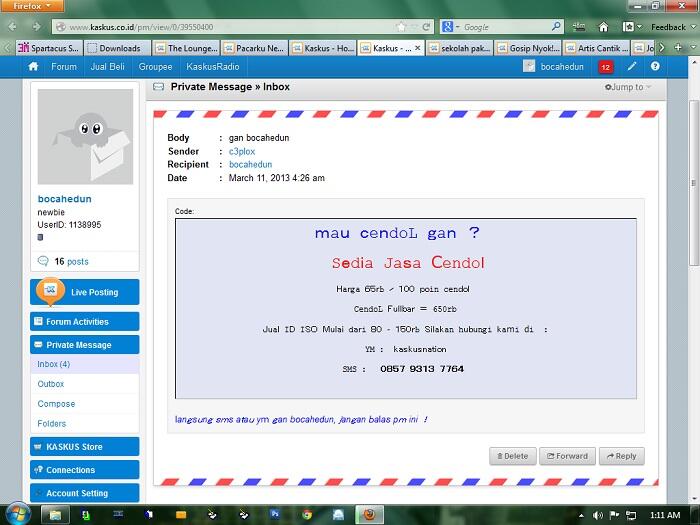Image resolution: width=700 pixels, height=525 pixels.
Task: Open the Feedback dropdown menu
Action: (673, 27)
